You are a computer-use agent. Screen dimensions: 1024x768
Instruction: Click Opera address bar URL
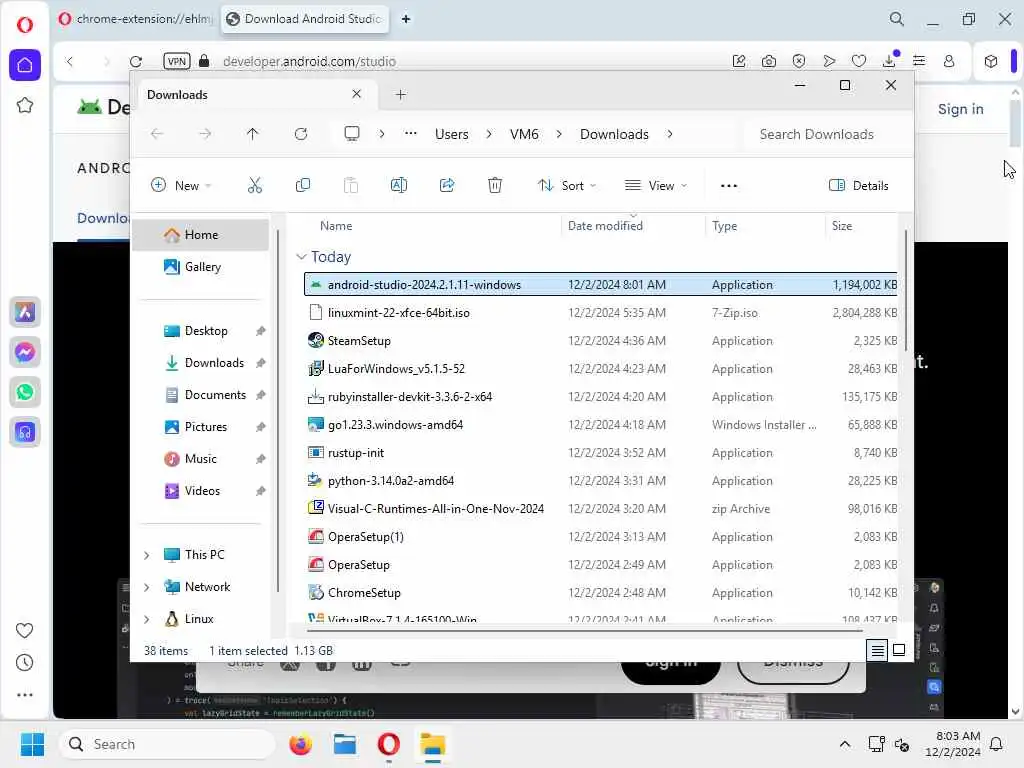pos(309,61)
